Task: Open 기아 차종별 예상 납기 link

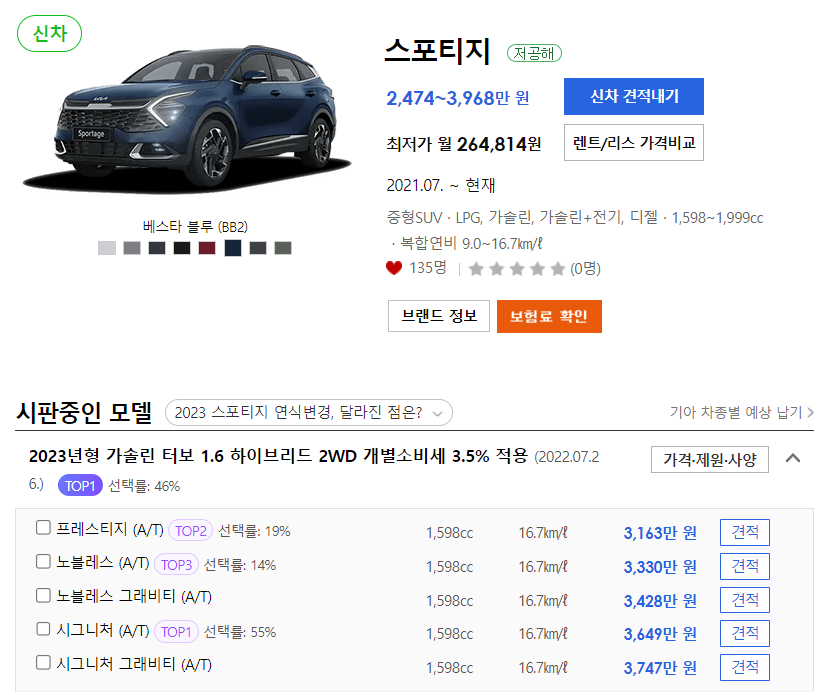Action: 741,412
